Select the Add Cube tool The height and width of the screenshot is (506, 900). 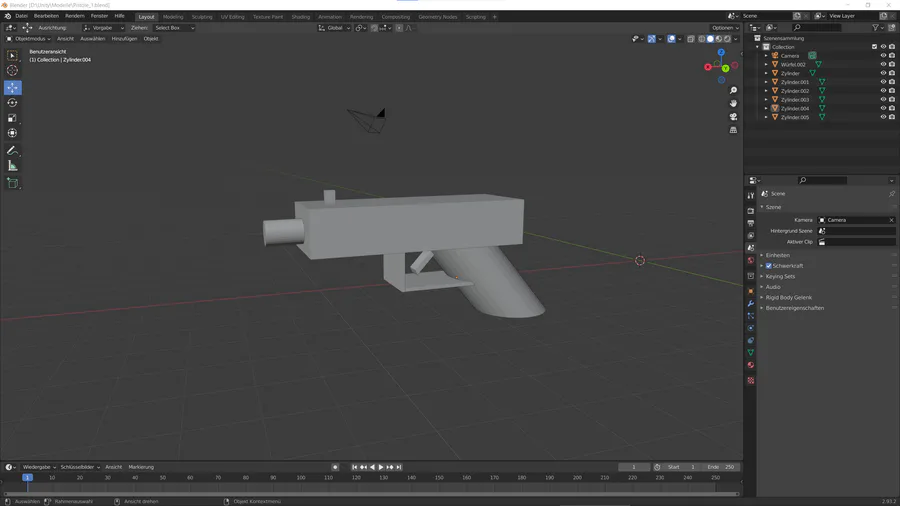click(12, 184)
